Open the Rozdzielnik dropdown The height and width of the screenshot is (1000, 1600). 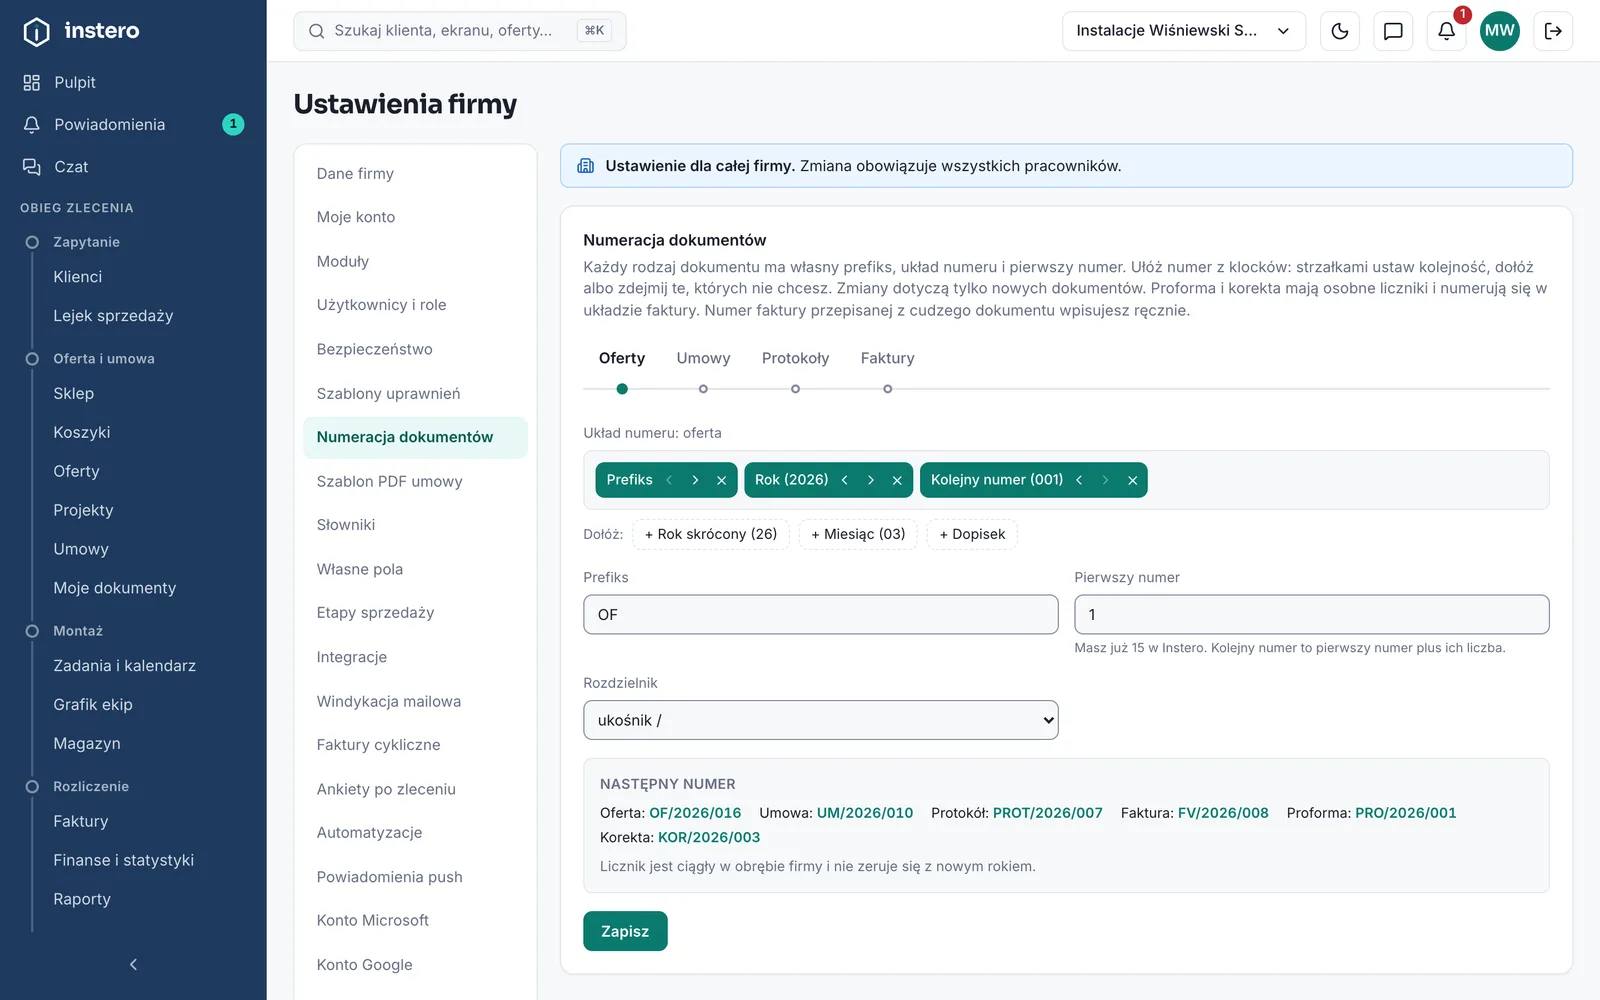click(820, 720)
